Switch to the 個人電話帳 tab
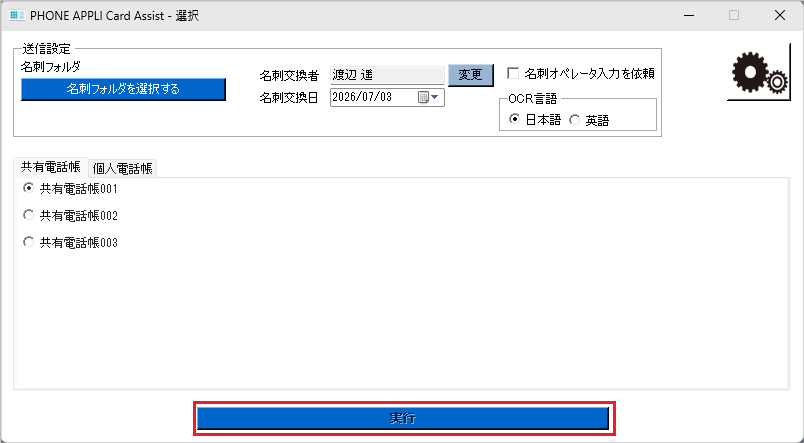The width and height of the screenshot is (804, 443). click(x=123, y=169)
